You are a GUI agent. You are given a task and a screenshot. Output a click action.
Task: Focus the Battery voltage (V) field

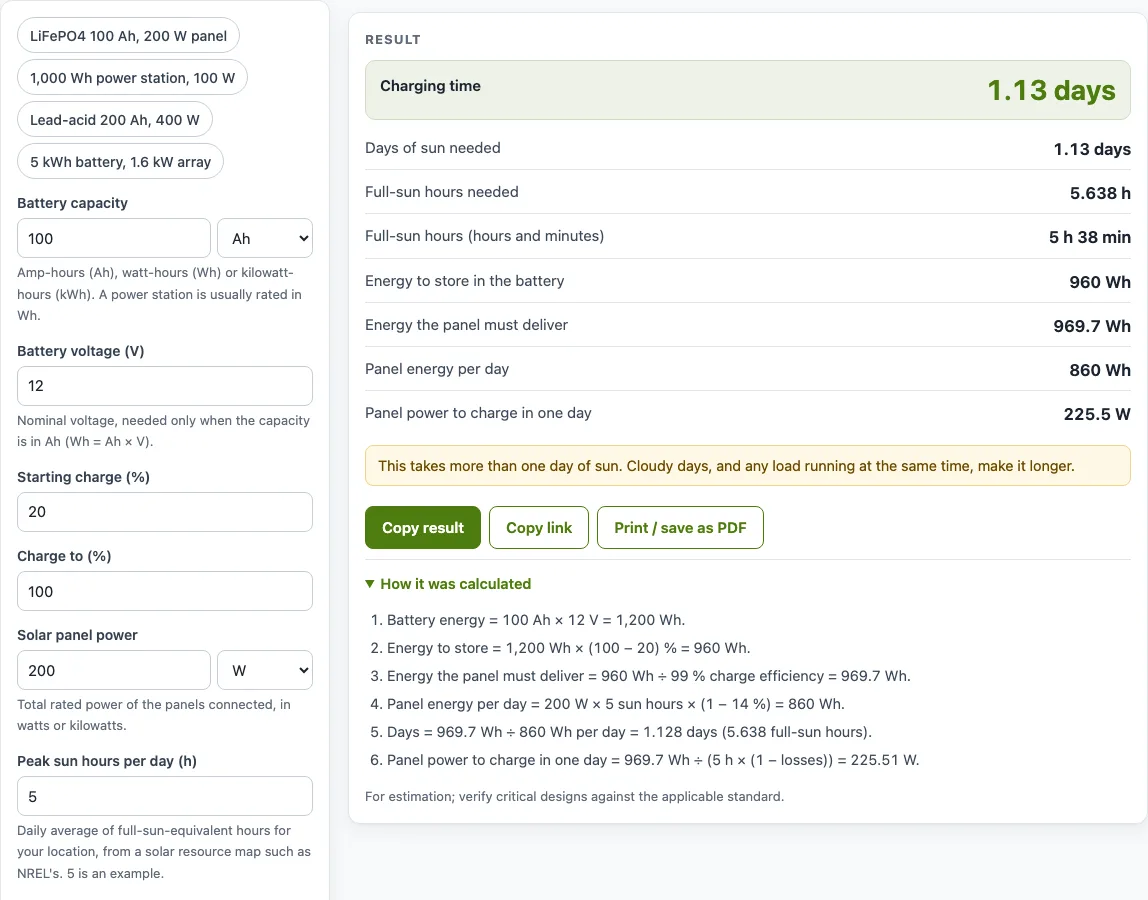pos(165,386)
